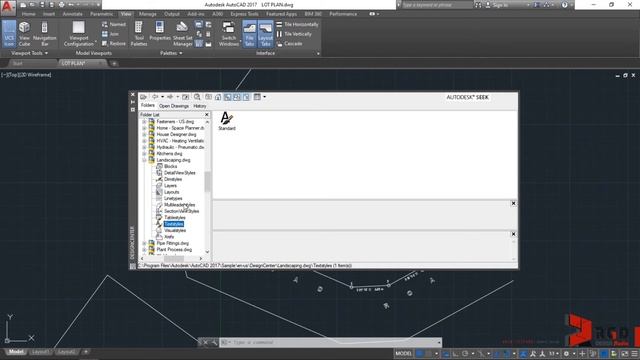Close the Folder List pane

pyautogui.click(x=207, y=115)
